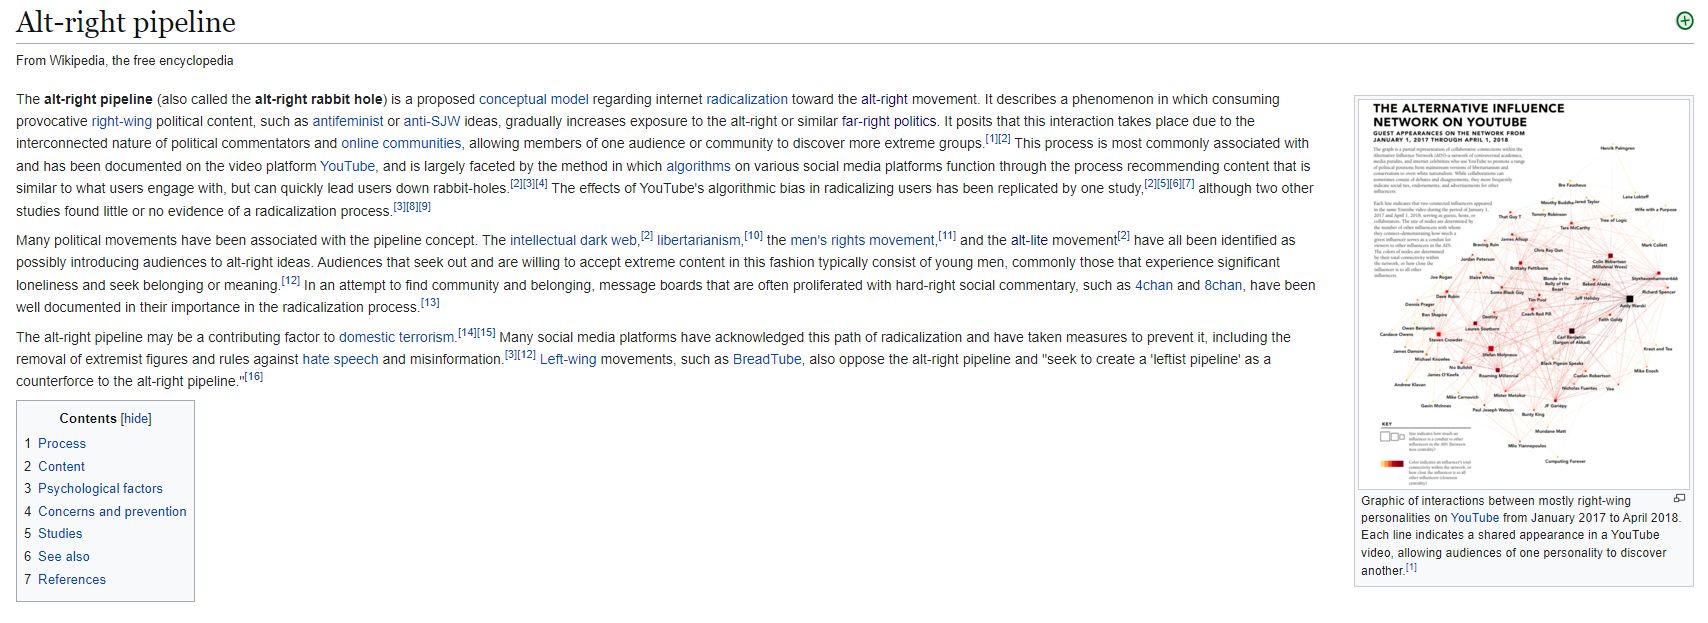The width and height of the screenshot is (1708, 623).
Task: Jump to the Content section
Action: [61, 467]
